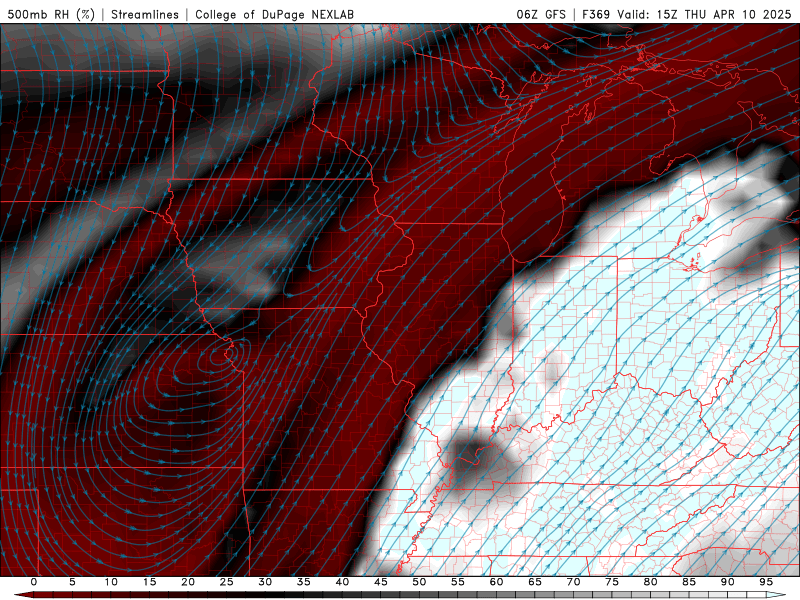Click the "75" colorbar tick label
This screenshot has height=600, width=800.
(x=612, y=582)
